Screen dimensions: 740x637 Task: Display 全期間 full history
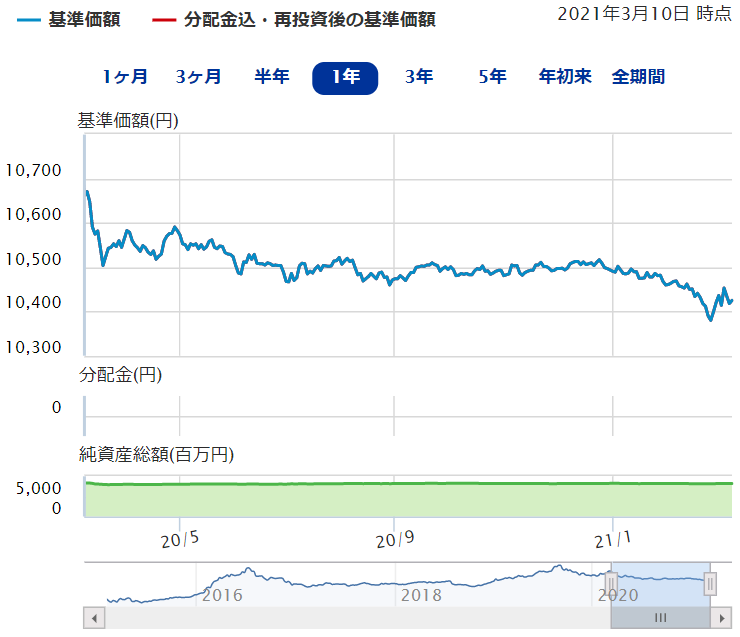639,77
